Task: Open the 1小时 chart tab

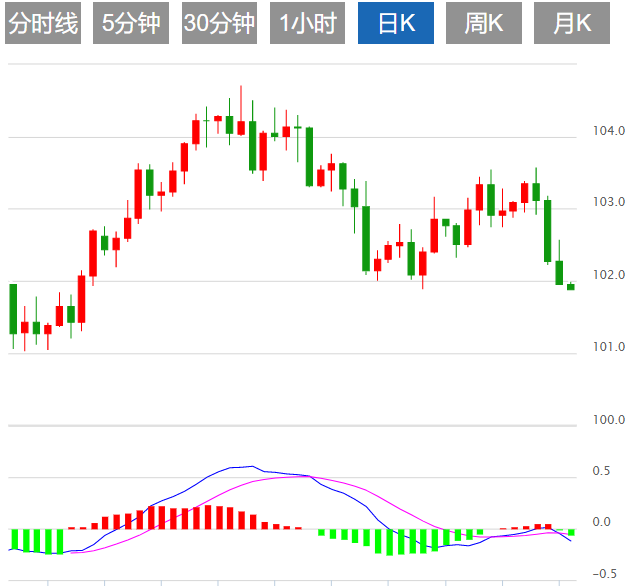Action: point(307,23)
